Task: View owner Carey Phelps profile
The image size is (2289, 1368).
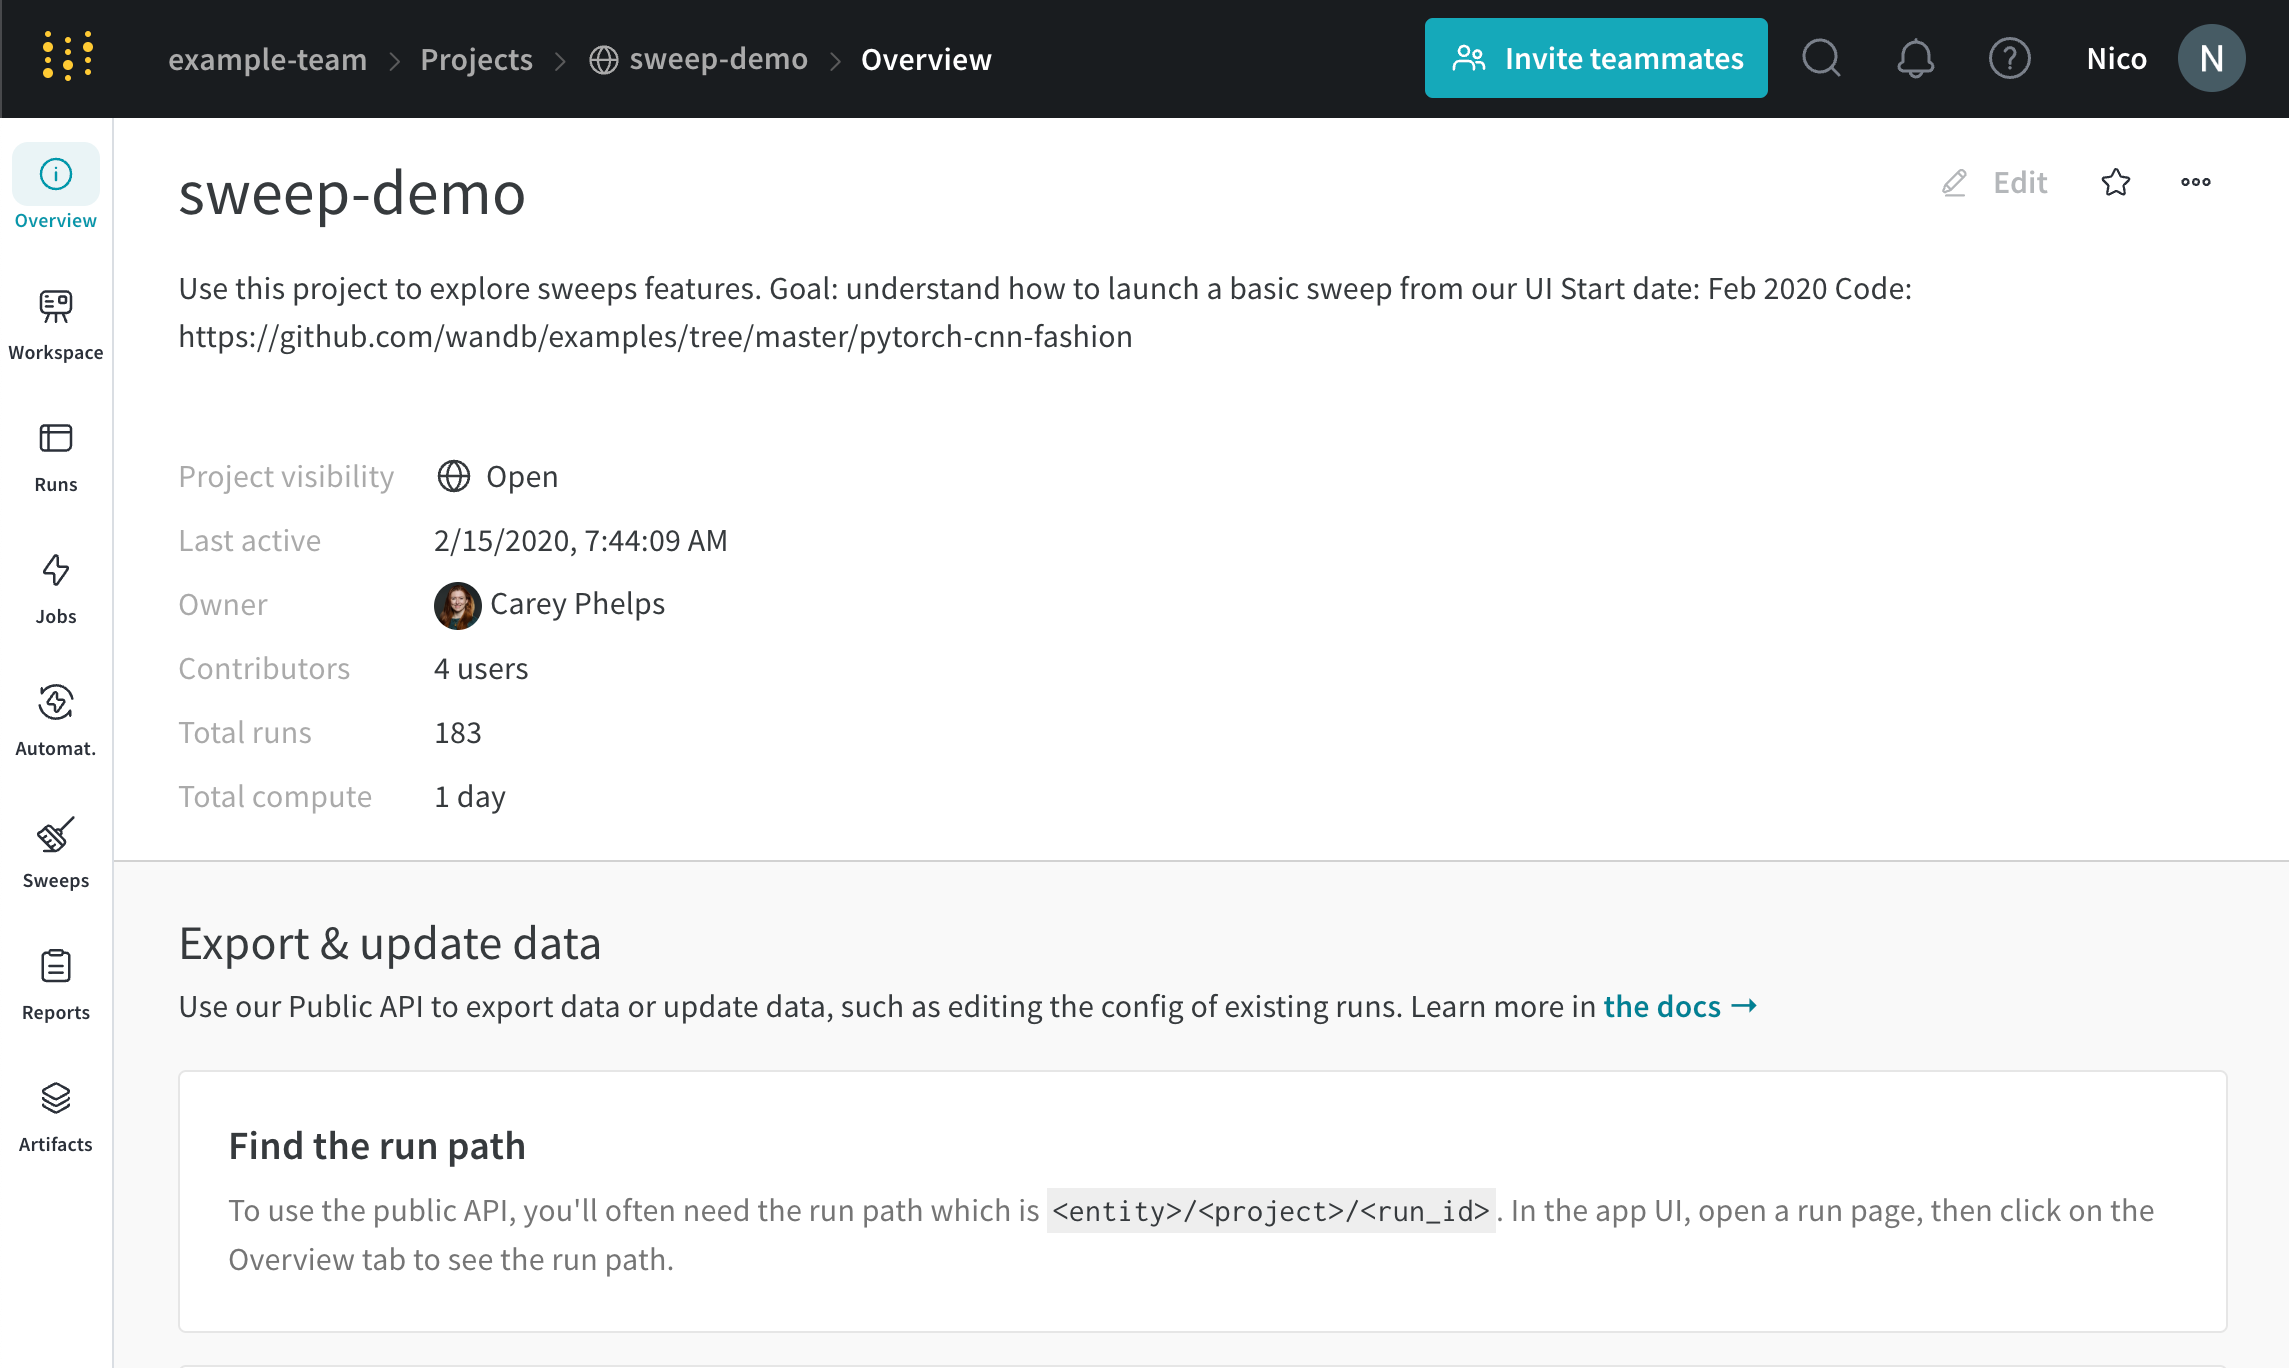Action: point(577,604)
